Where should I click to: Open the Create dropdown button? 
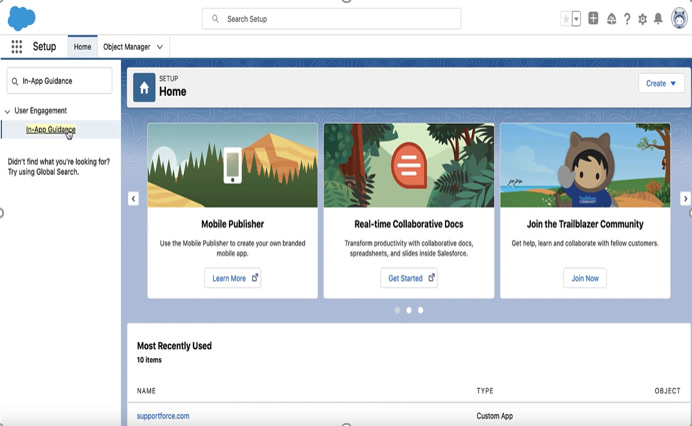(x=661, y=83)
